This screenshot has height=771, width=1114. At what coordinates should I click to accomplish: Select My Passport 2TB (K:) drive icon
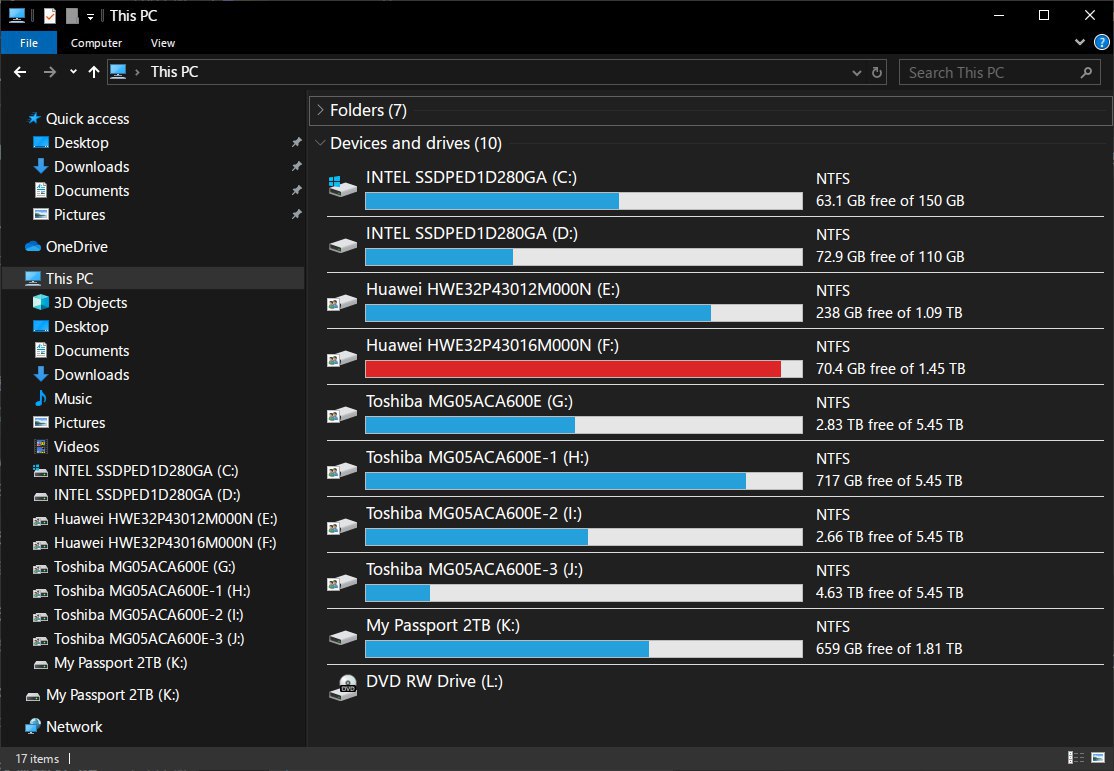[342, 637]
